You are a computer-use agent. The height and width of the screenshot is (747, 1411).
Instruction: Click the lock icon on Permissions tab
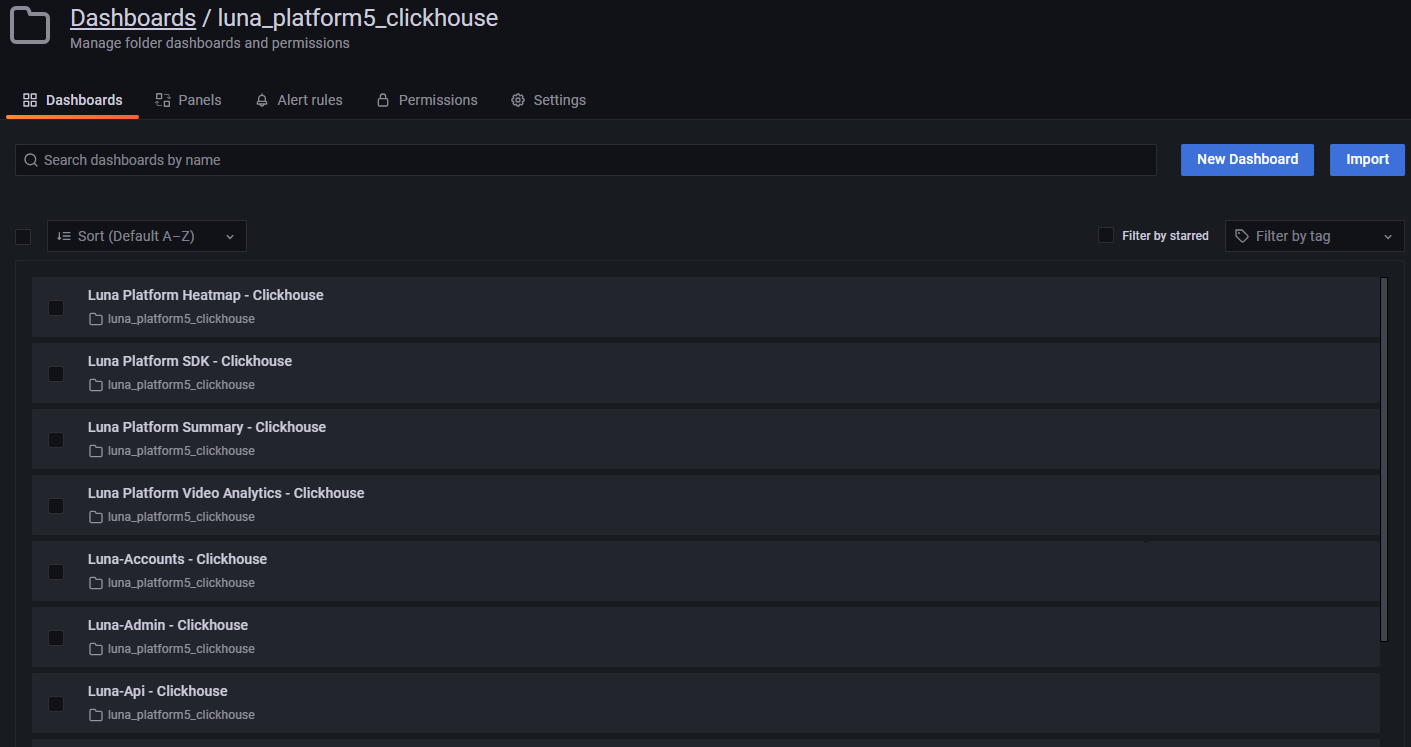tap(382, 100)
